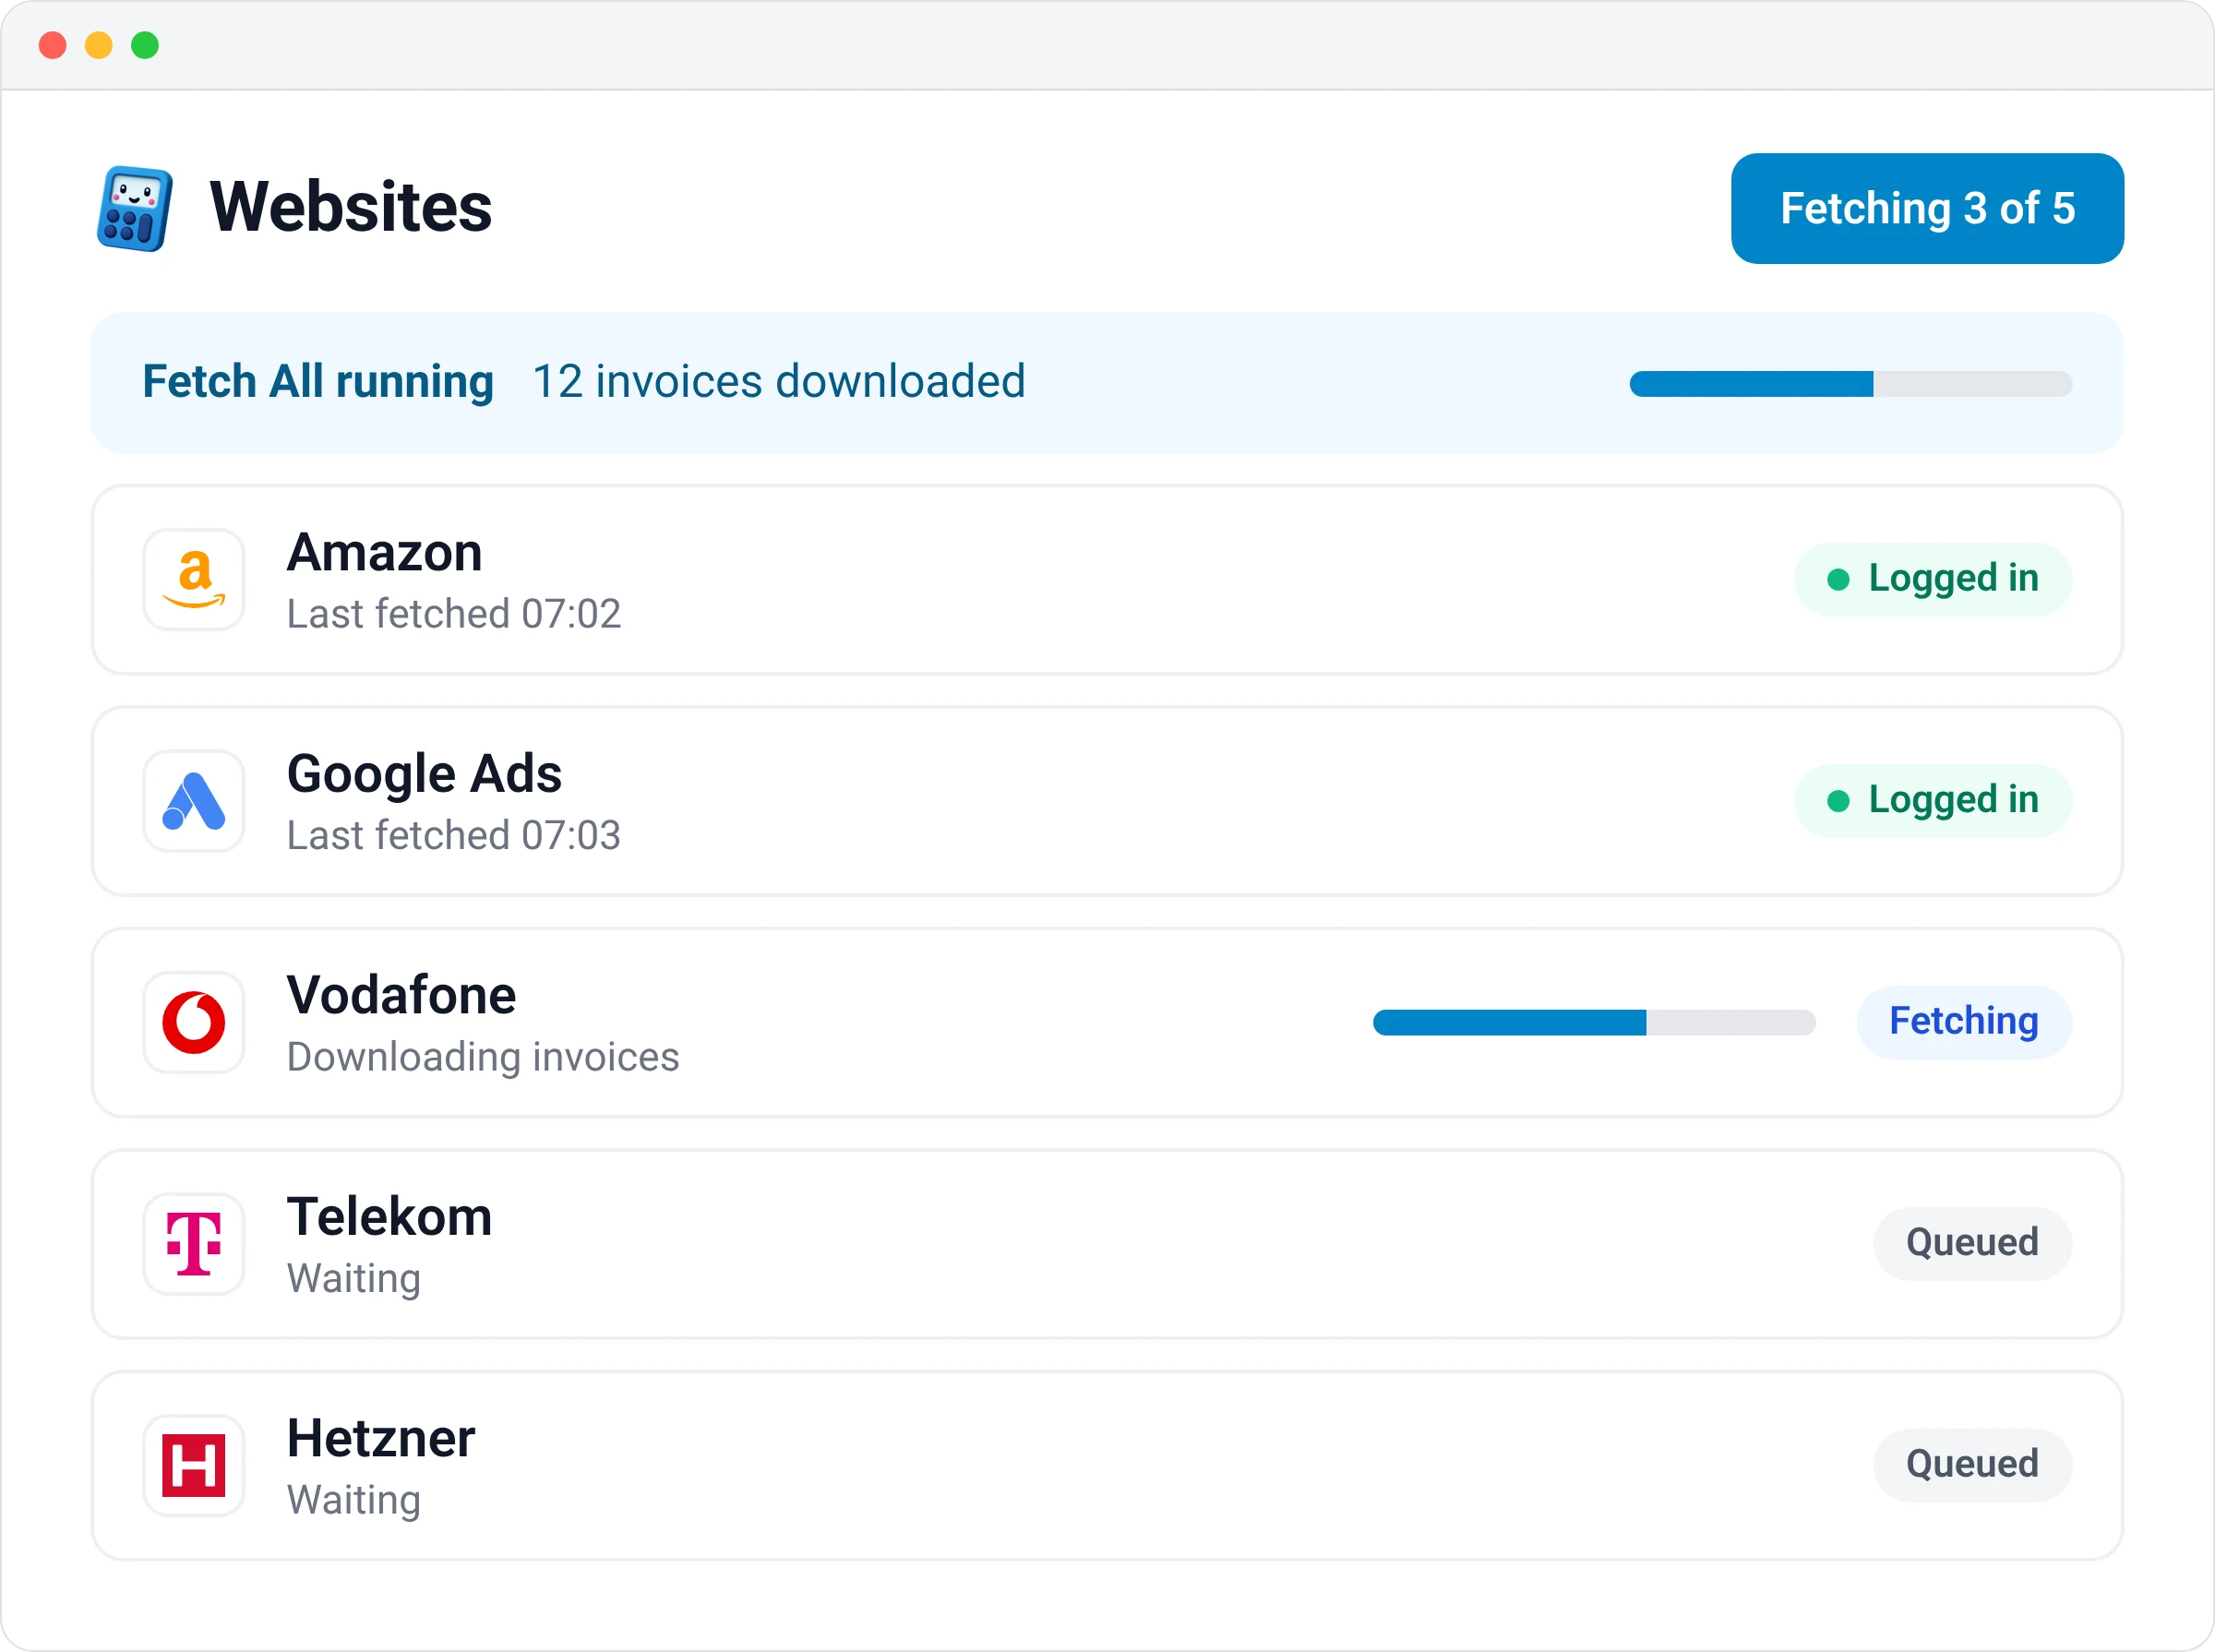The image size is (2215, 1652).
Task: Click the green zoom window button
Action: click(145, 45)
